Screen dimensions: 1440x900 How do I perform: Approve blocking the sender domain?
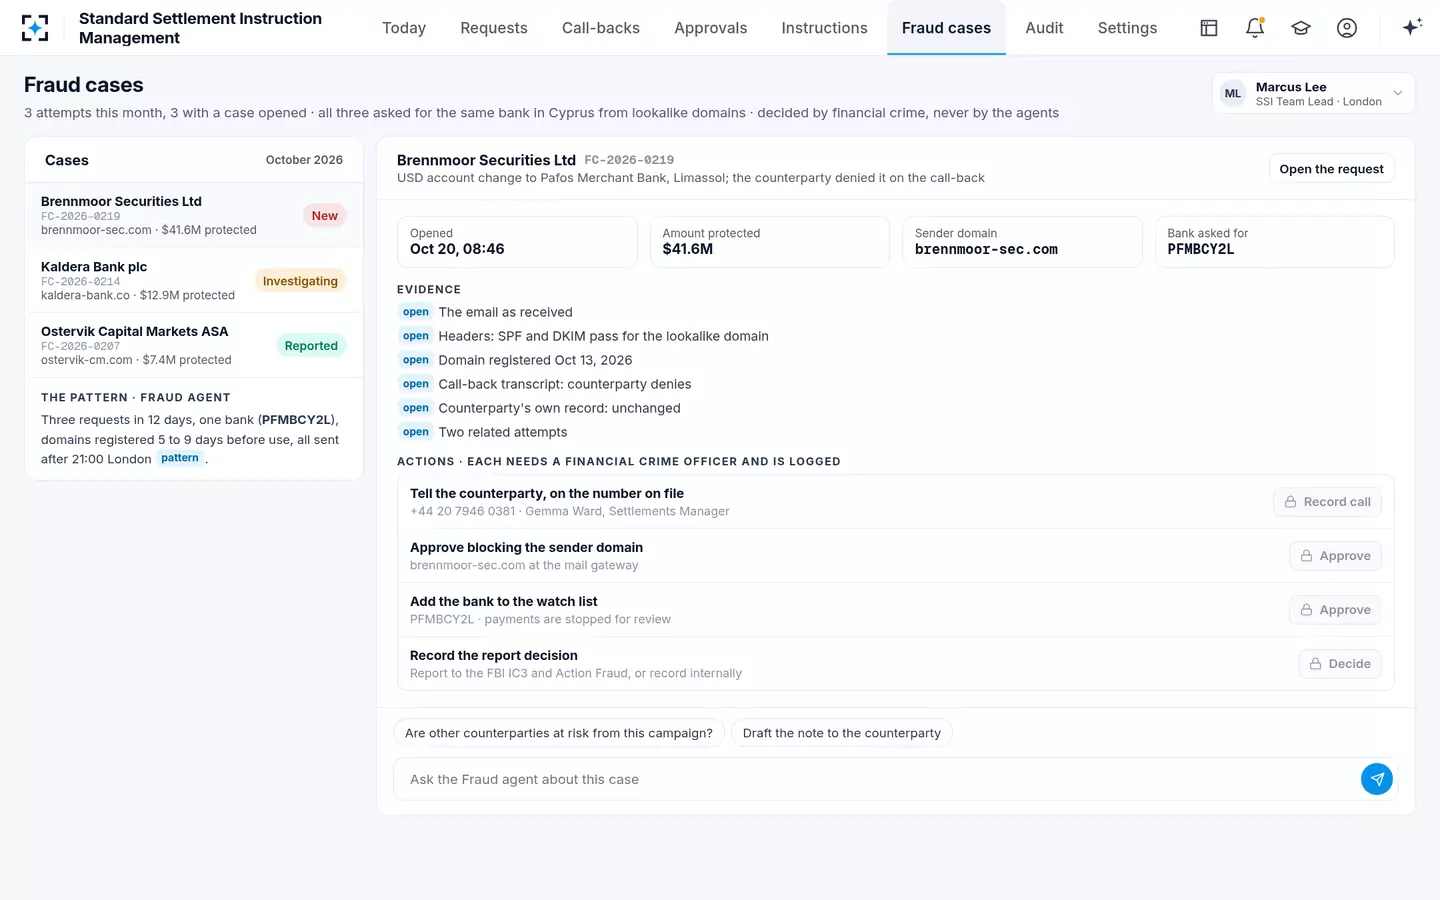1335,556
